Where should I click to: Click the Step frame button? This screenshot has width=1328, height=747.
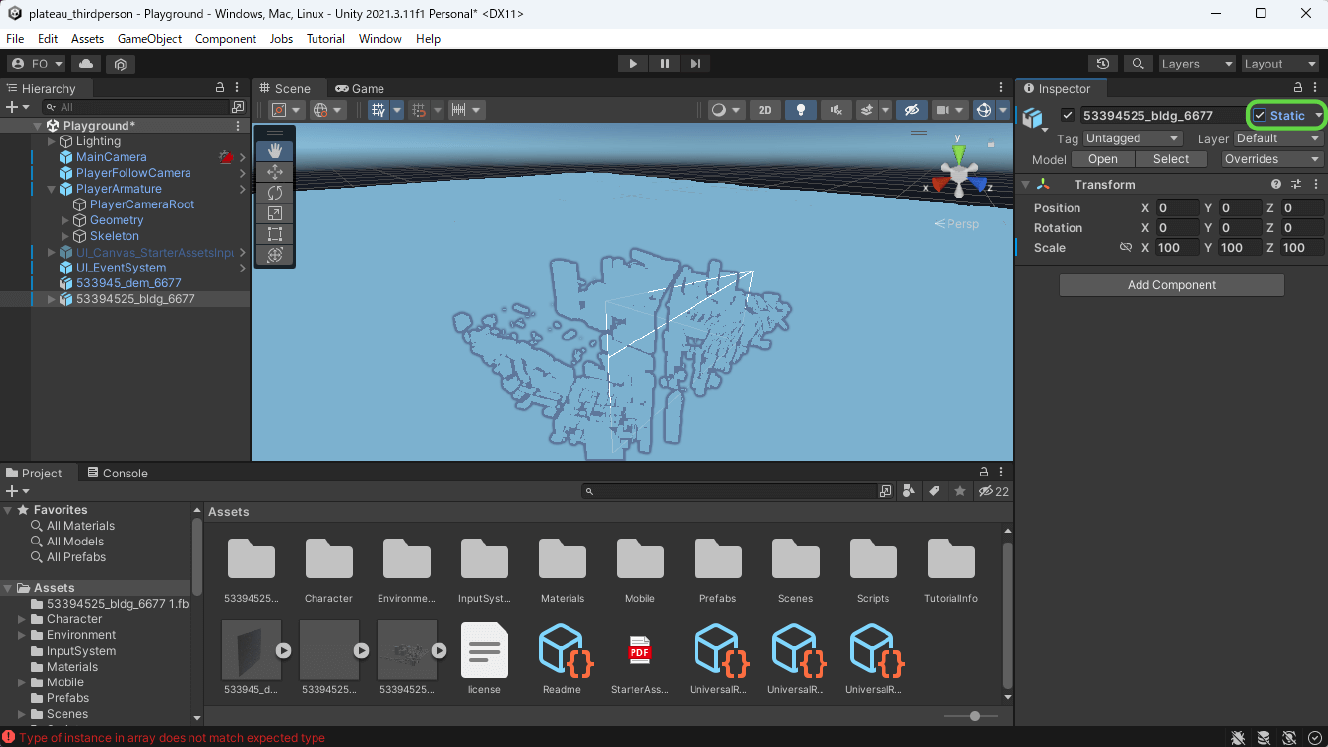(696, 64)
